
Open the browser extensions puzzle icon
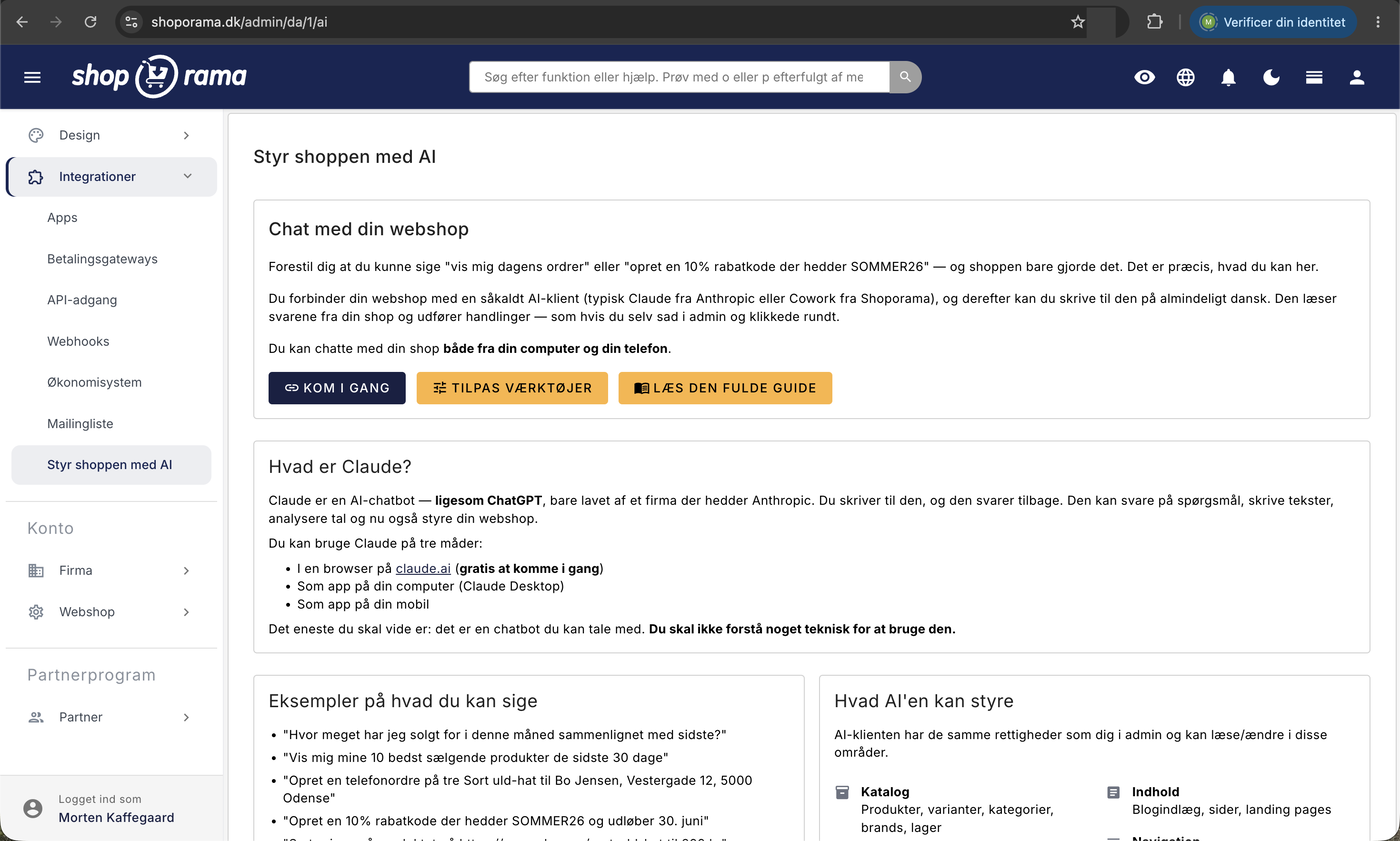[x=1154, y=22]
